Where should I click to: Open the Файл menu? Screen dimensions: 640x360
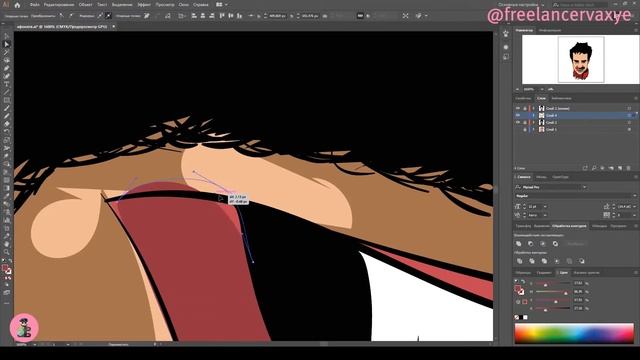click(x=35, y=5)
